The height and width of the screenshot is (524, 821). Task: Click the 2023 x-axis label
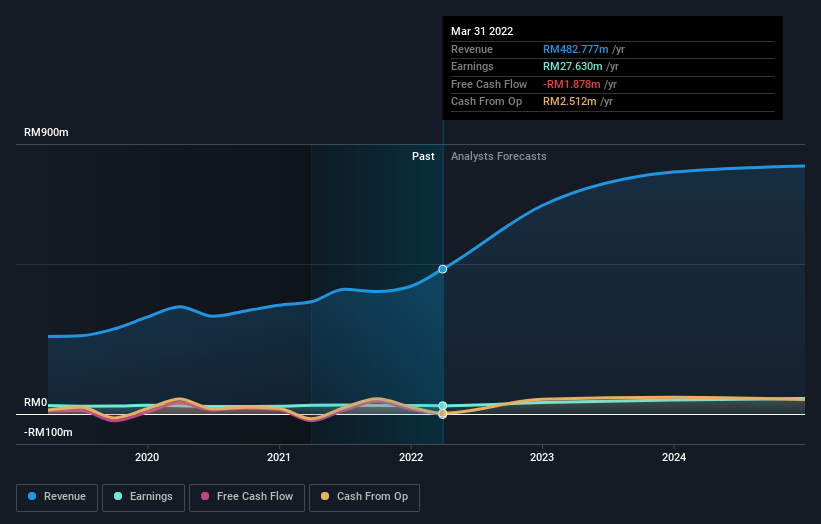[542, 458]
